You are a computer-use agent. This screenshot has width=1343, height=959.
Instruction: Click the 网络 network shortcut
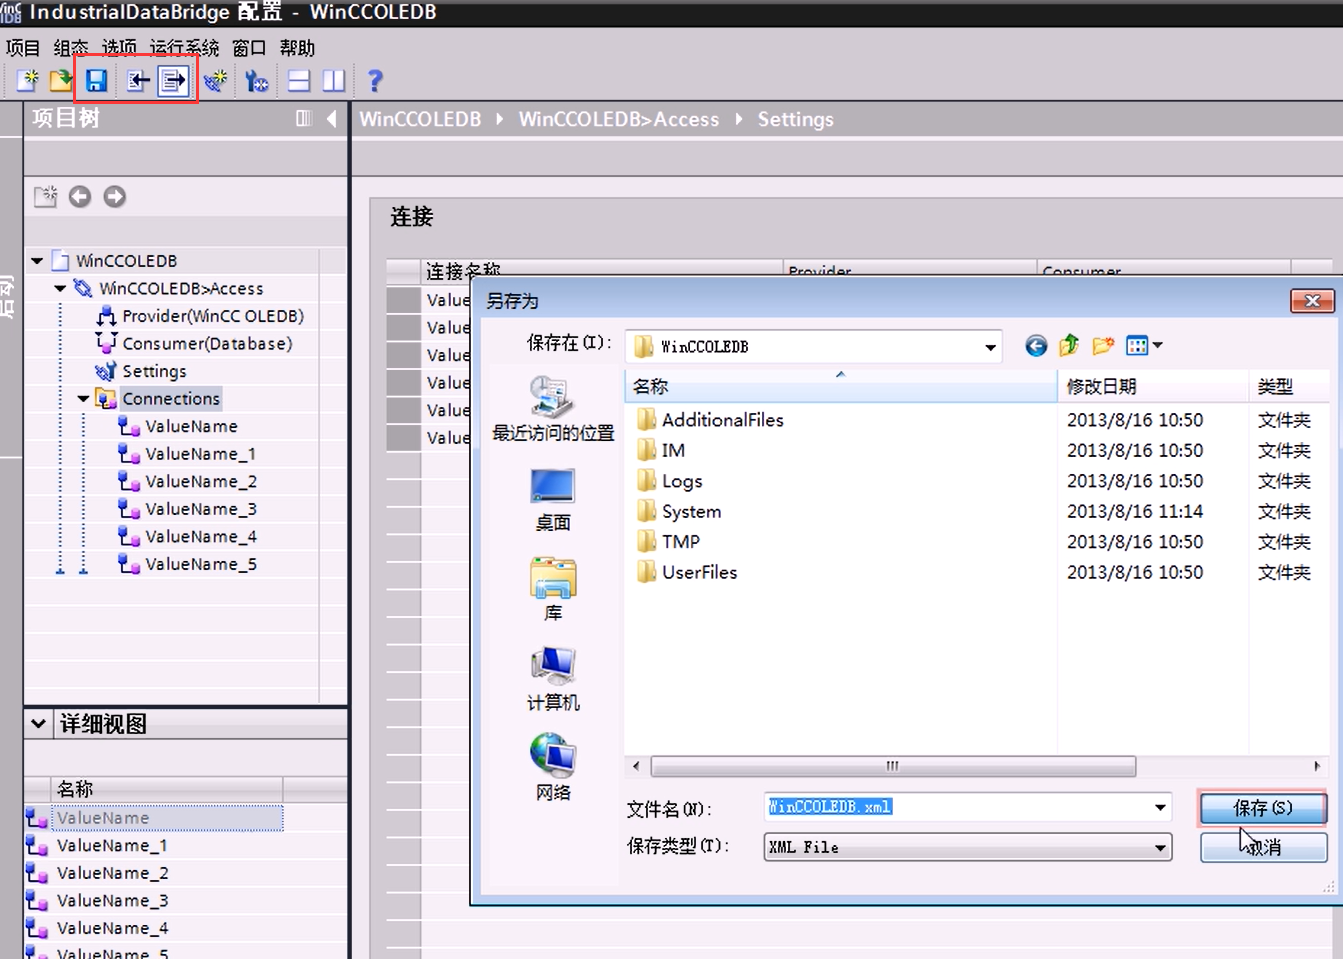point(553,768)
